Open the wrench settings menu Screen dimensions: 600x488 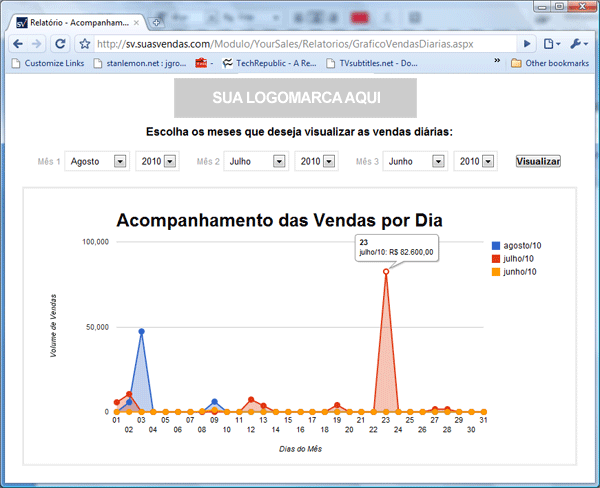(579, 44)
